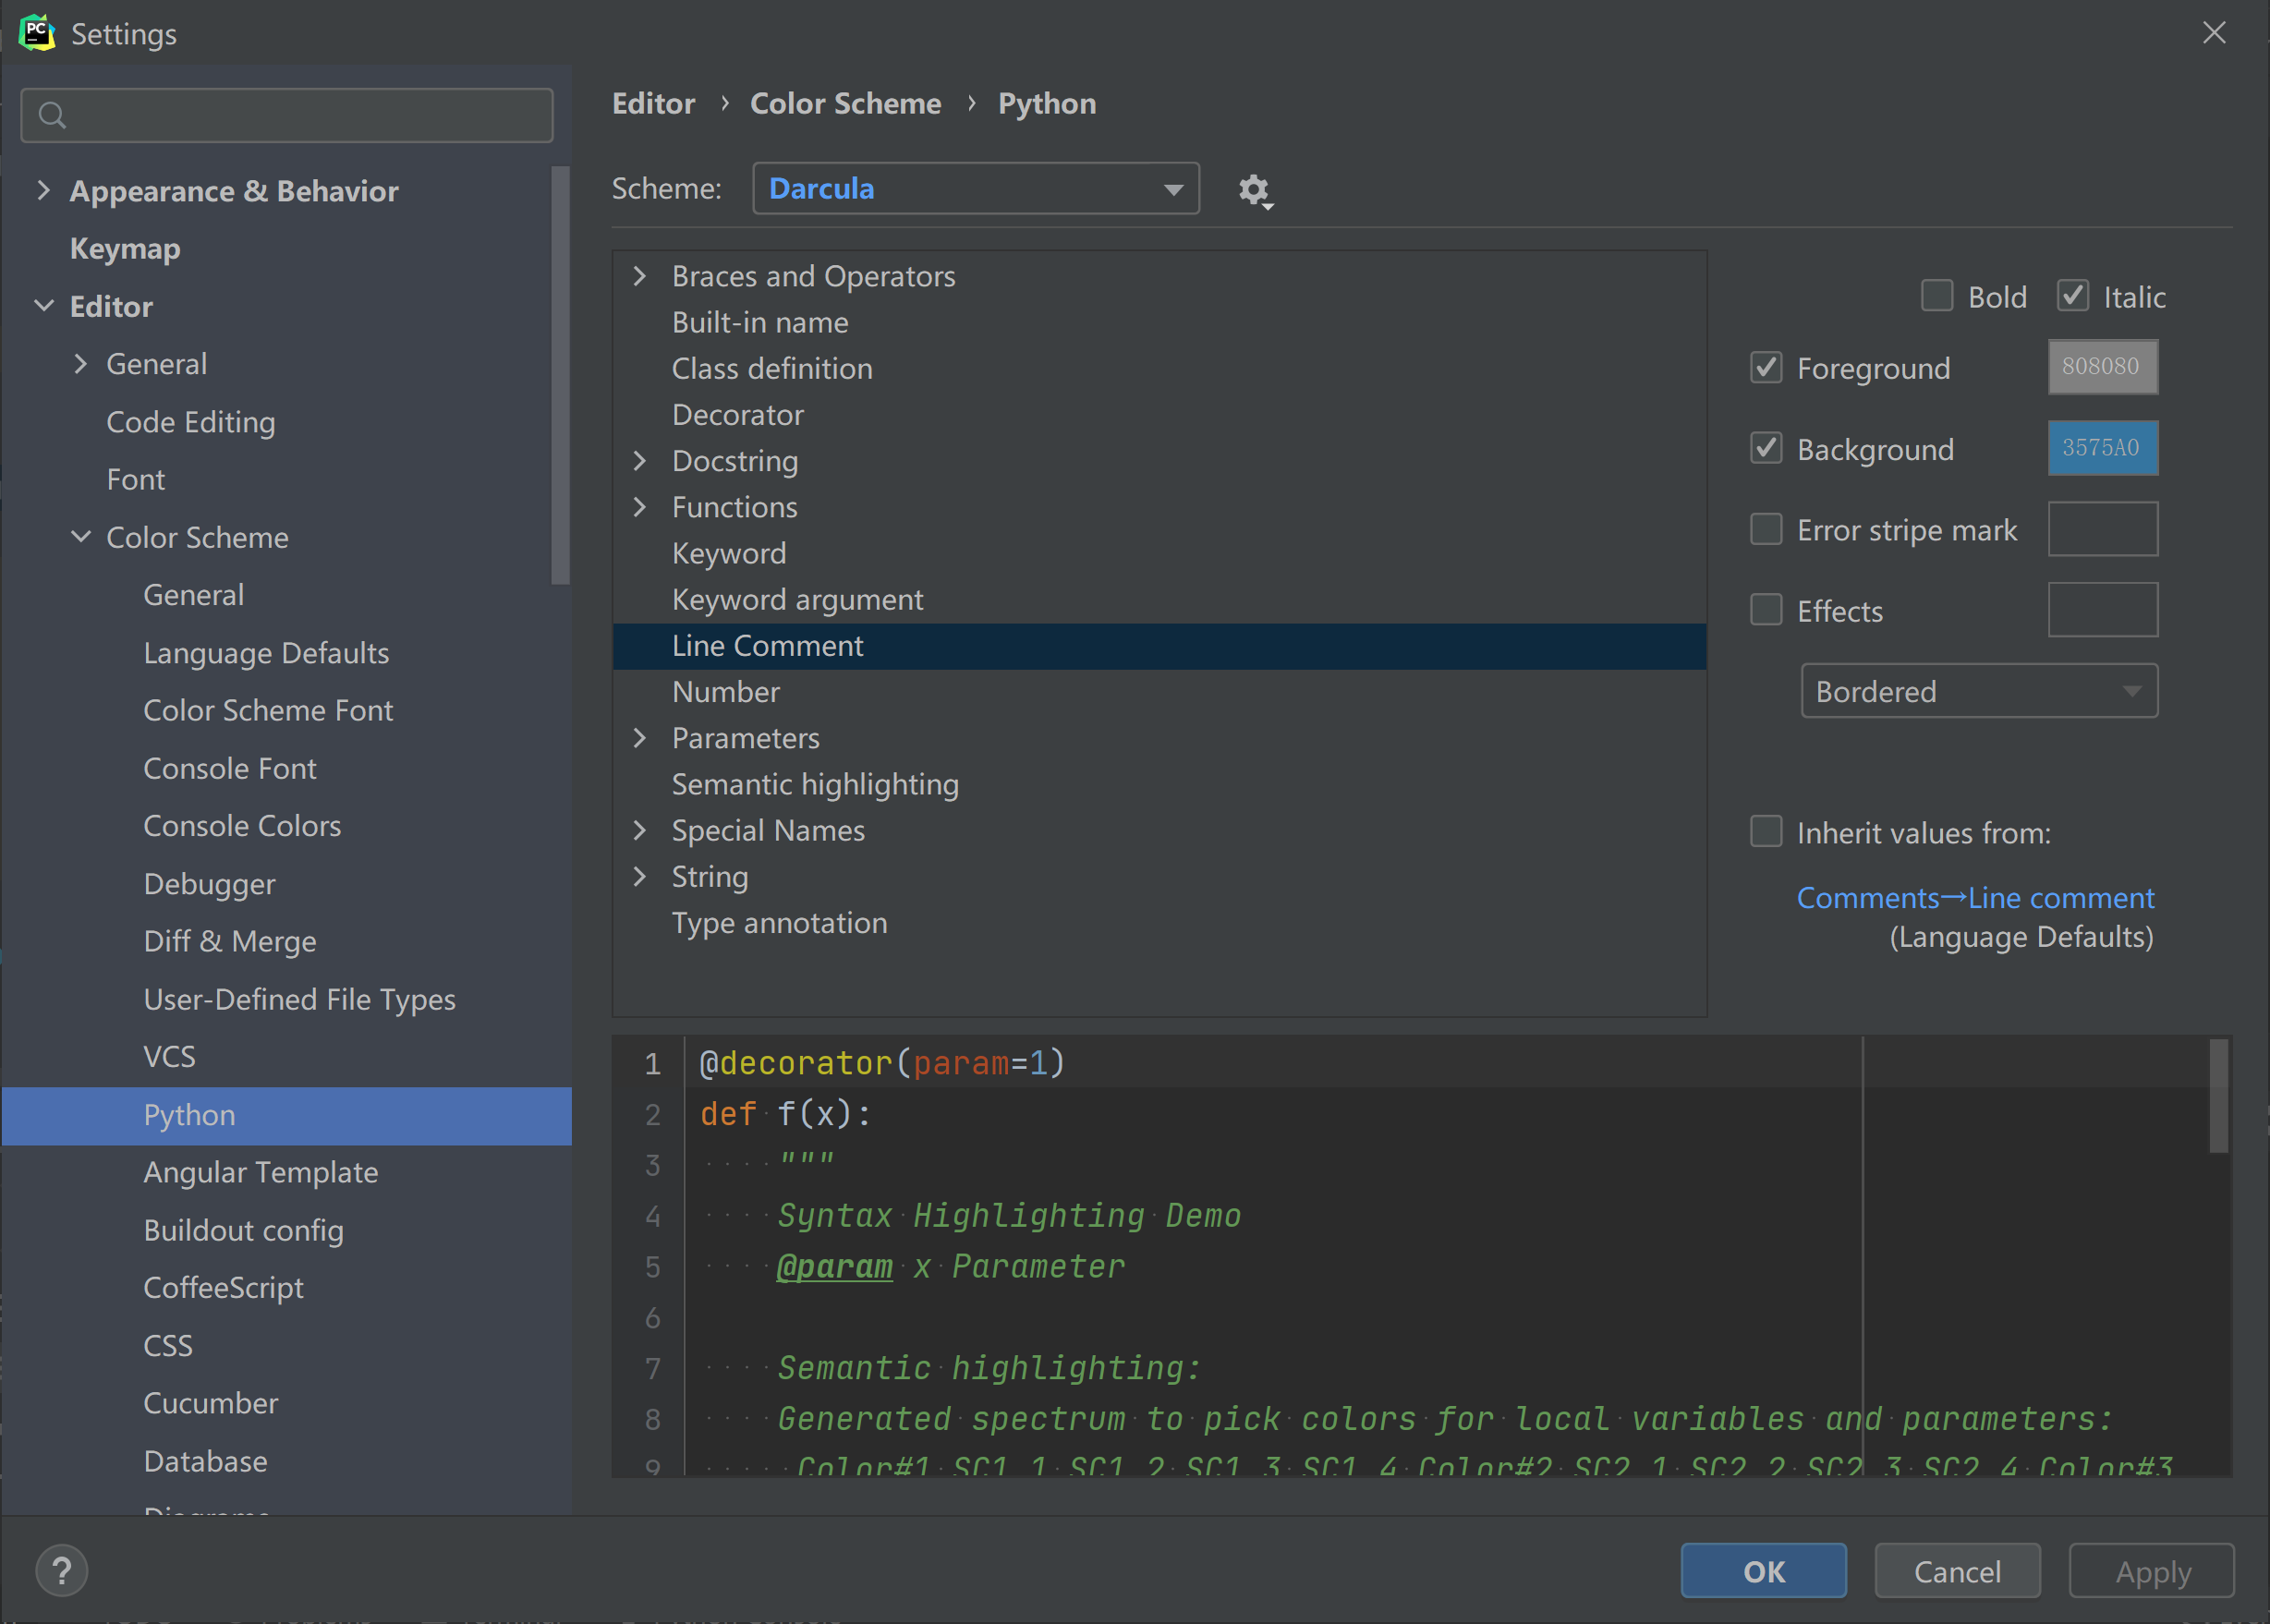Open Comments→Line comment link
2270x1624 pixels.
[x=1975, y=898]
